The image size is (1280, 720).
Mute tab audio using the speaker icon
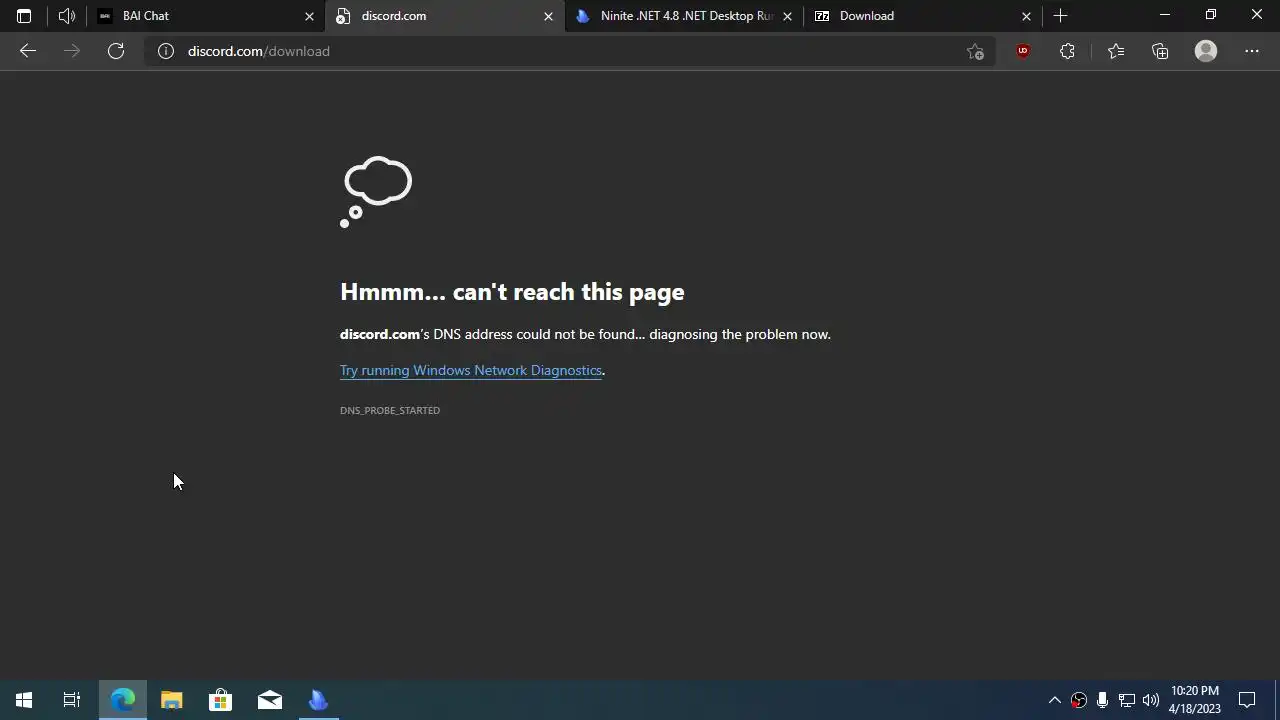click(x=67, y=16)
